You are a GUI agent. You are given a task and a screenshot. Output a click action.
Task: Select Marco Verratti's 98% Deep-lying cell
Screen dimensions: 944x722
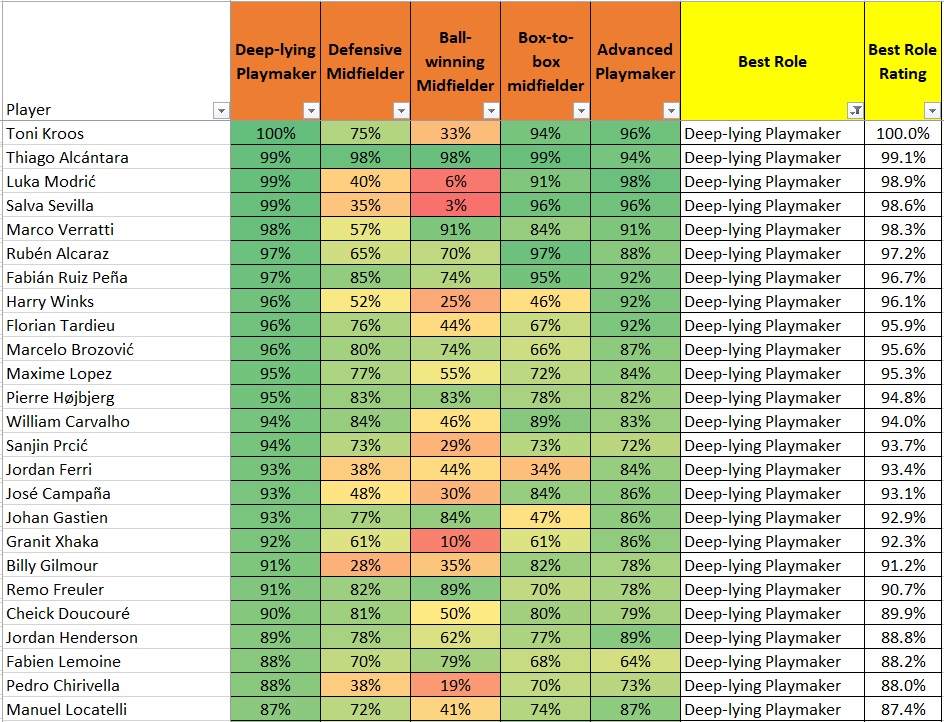(x=275, y=229)
